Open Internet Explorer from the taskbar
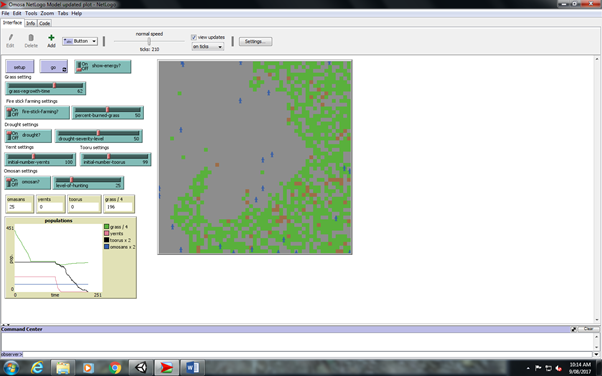The height and width of the screenshot is (376, 602). [37, 368]
